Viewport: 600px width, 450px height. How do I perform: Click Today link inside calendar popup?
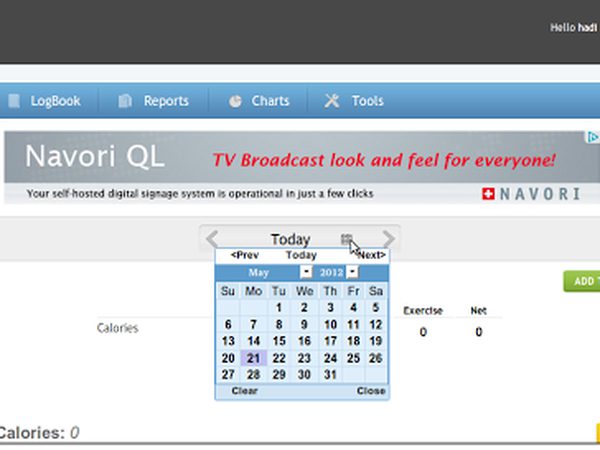click(302, 255)
